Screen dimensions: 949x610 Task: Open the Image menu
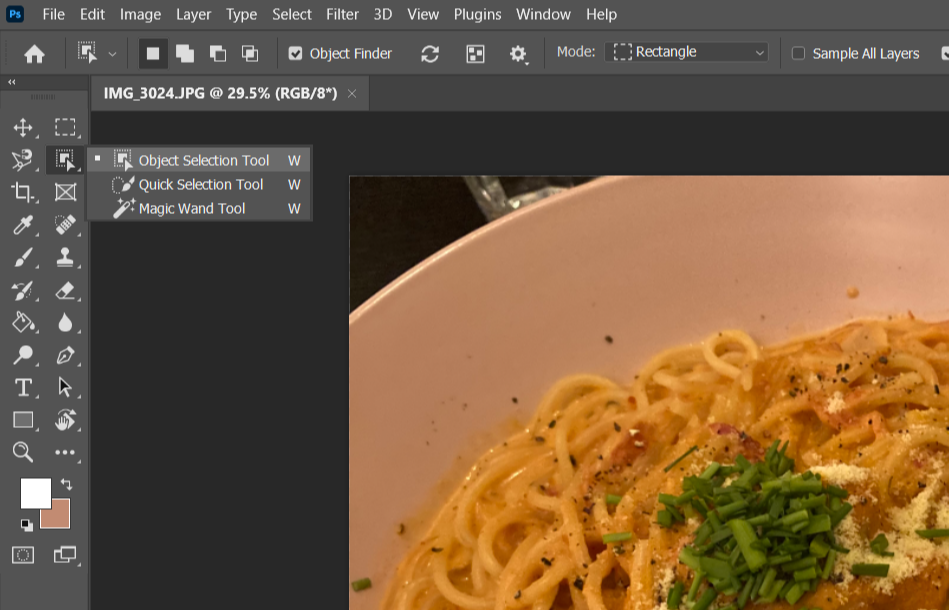pos(140,15)
